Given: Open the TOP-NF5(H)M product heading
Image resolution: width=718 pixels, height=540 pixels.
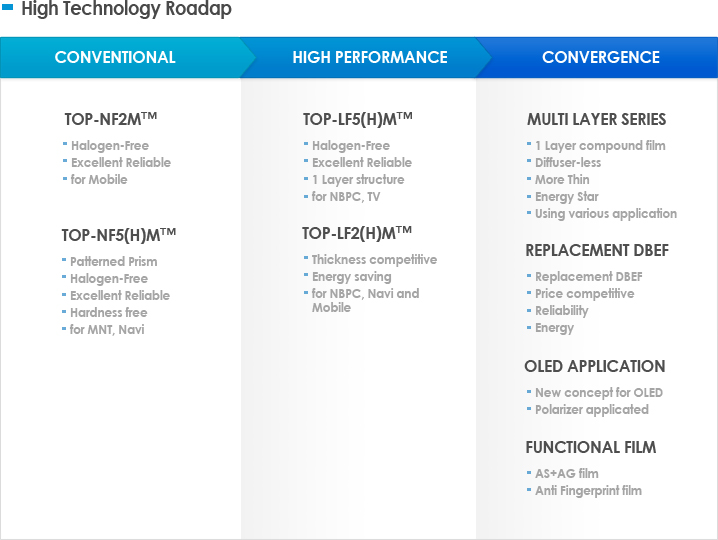Looking at the screenshot, I should 119,235.
